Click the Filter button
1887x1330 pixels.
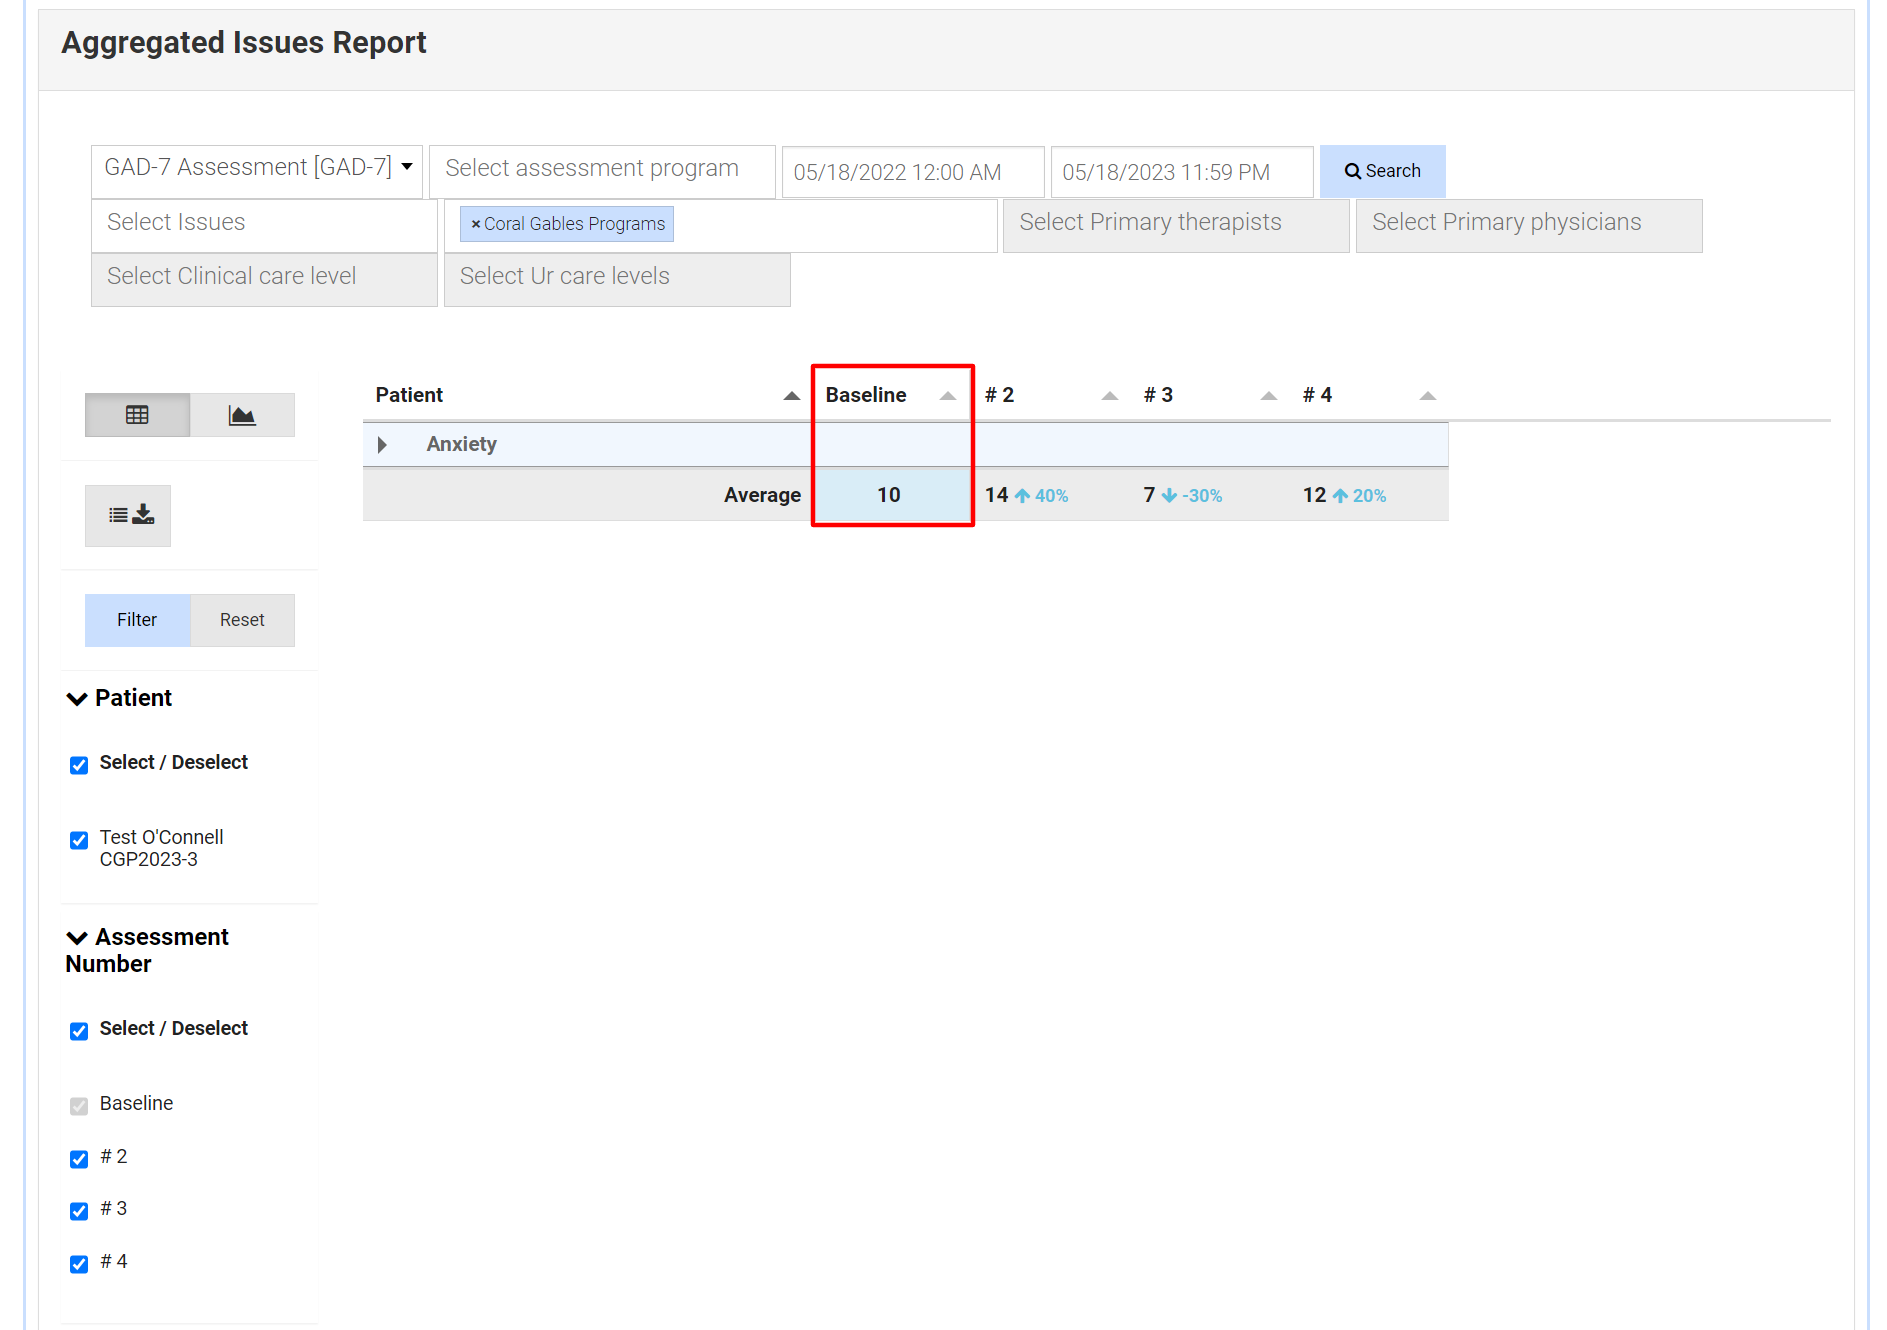137,620
